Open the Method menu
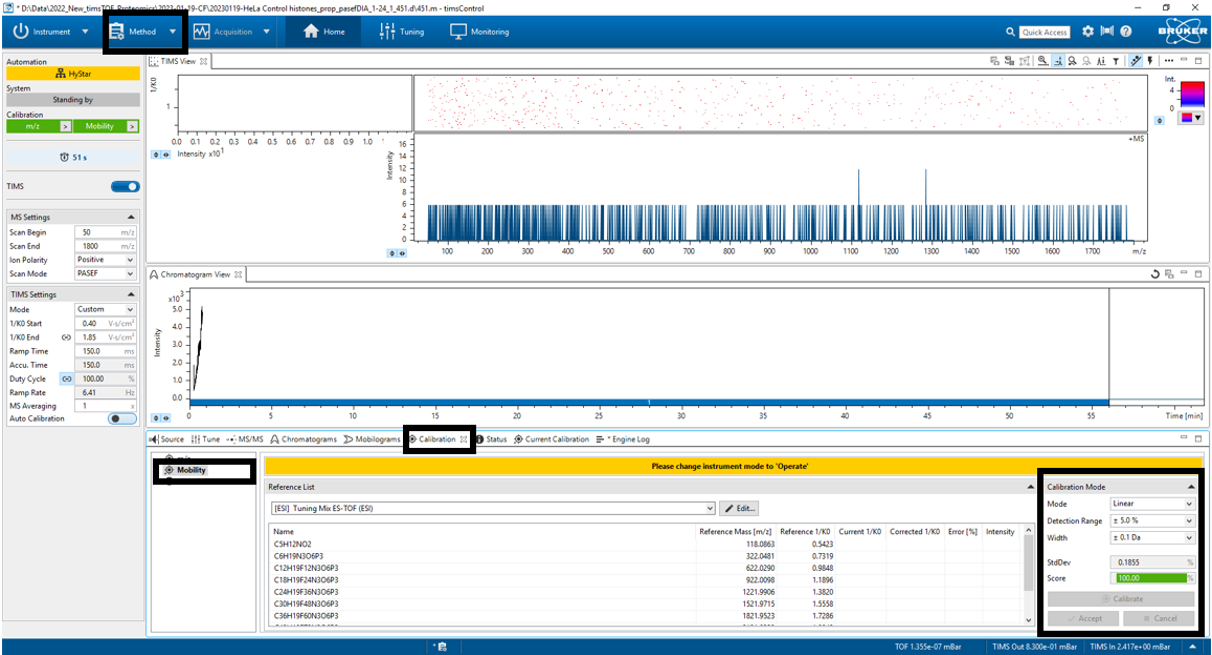The width and height of the screenshot is (1212, 655). click(x=145, y=31)
